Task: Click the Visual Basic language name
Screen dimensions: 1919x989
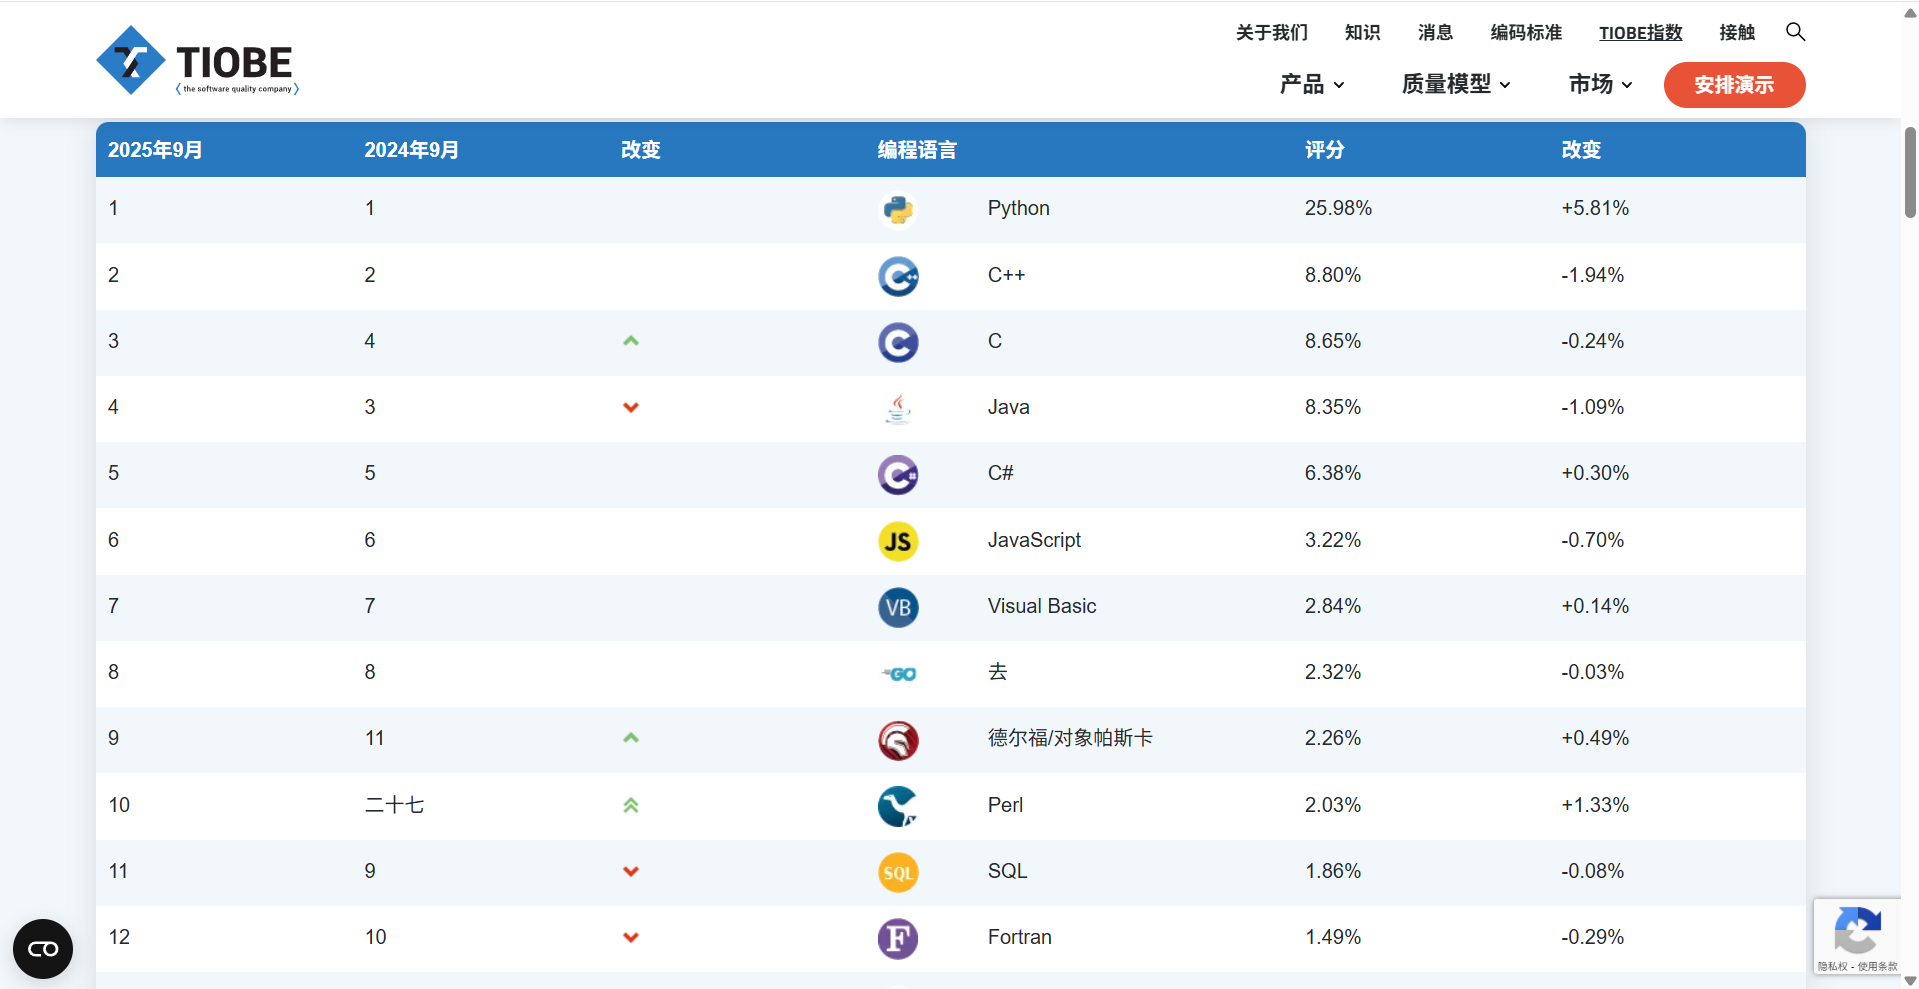Action: [x=1042, y=606]
